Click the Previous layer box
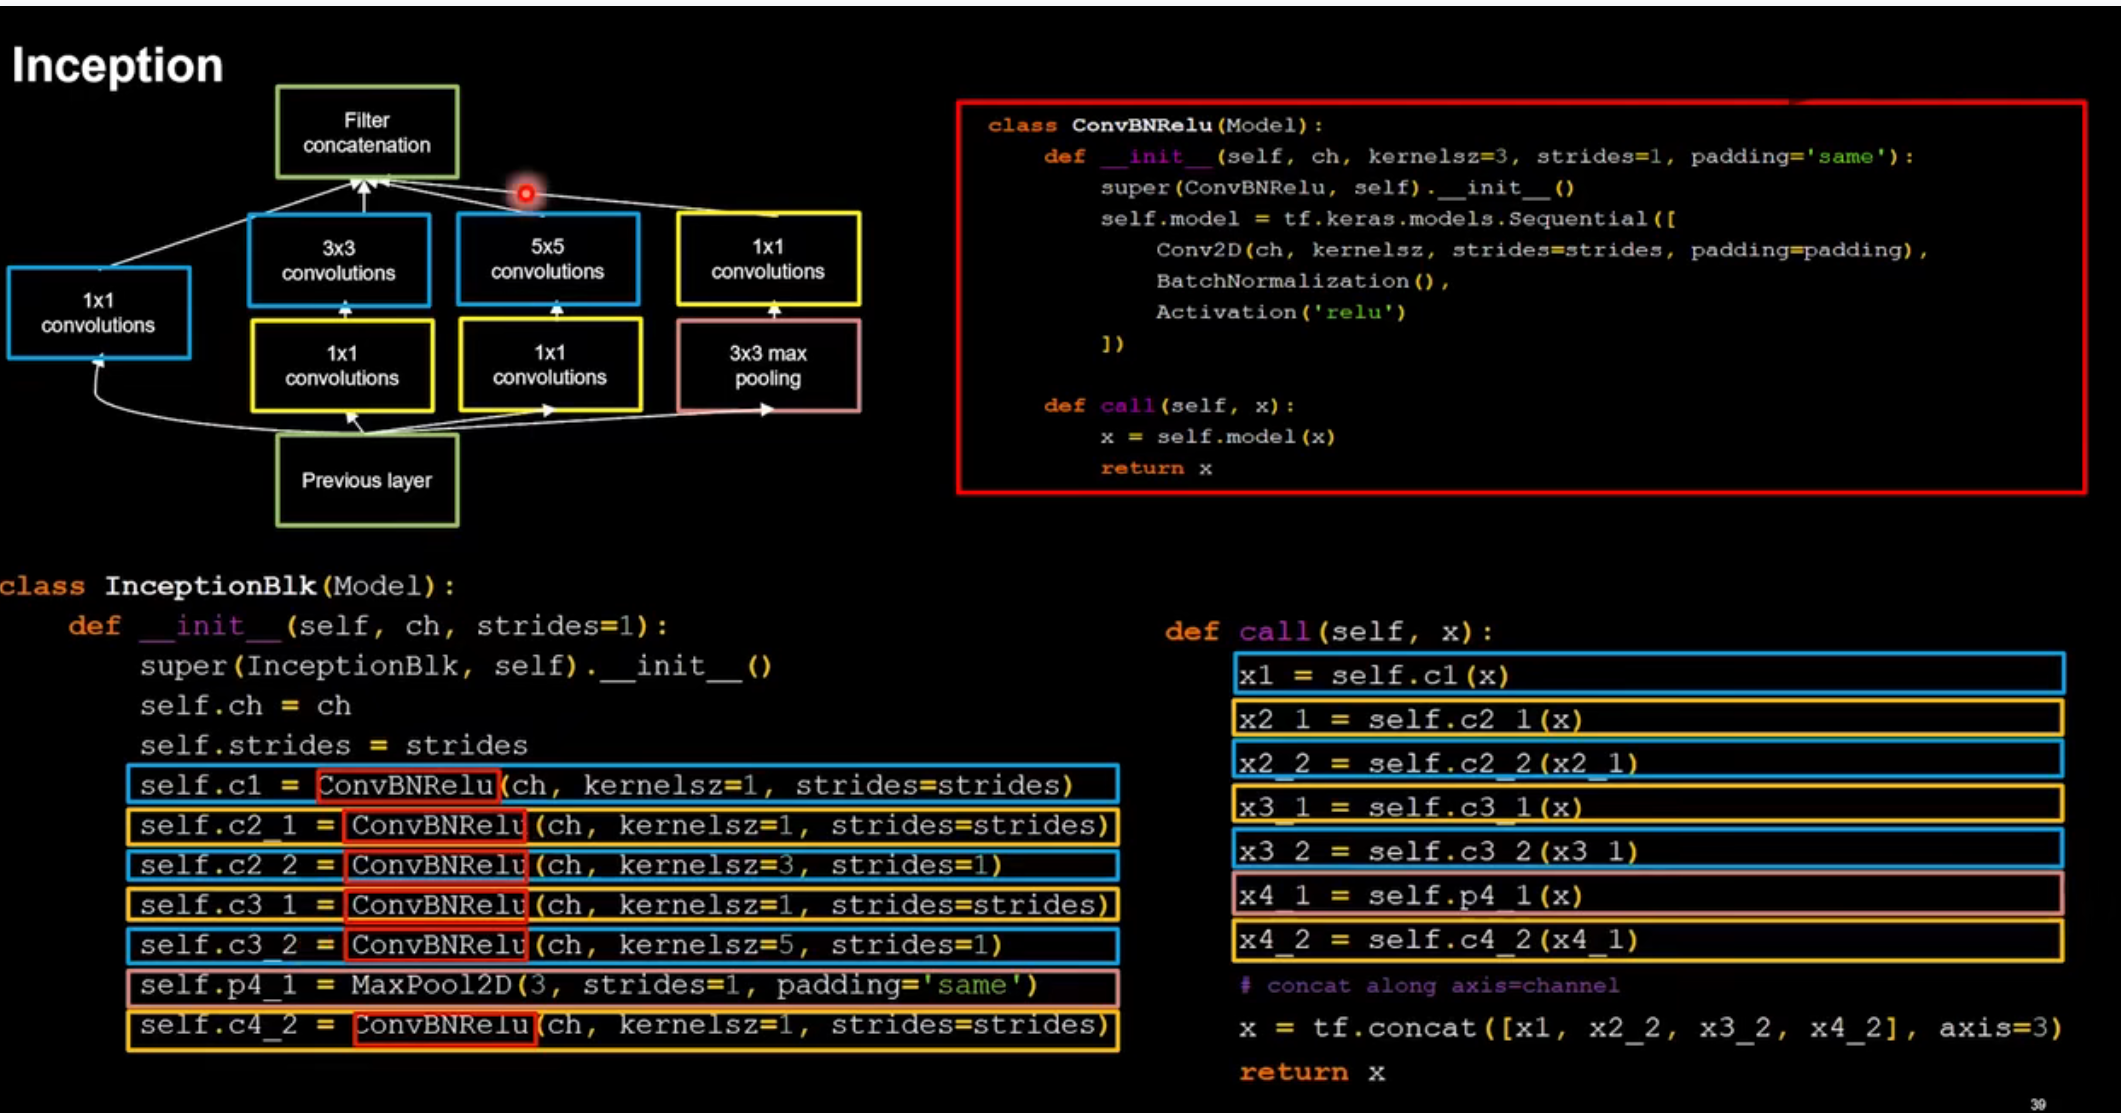2121x1113 pixels. point(367,480)
